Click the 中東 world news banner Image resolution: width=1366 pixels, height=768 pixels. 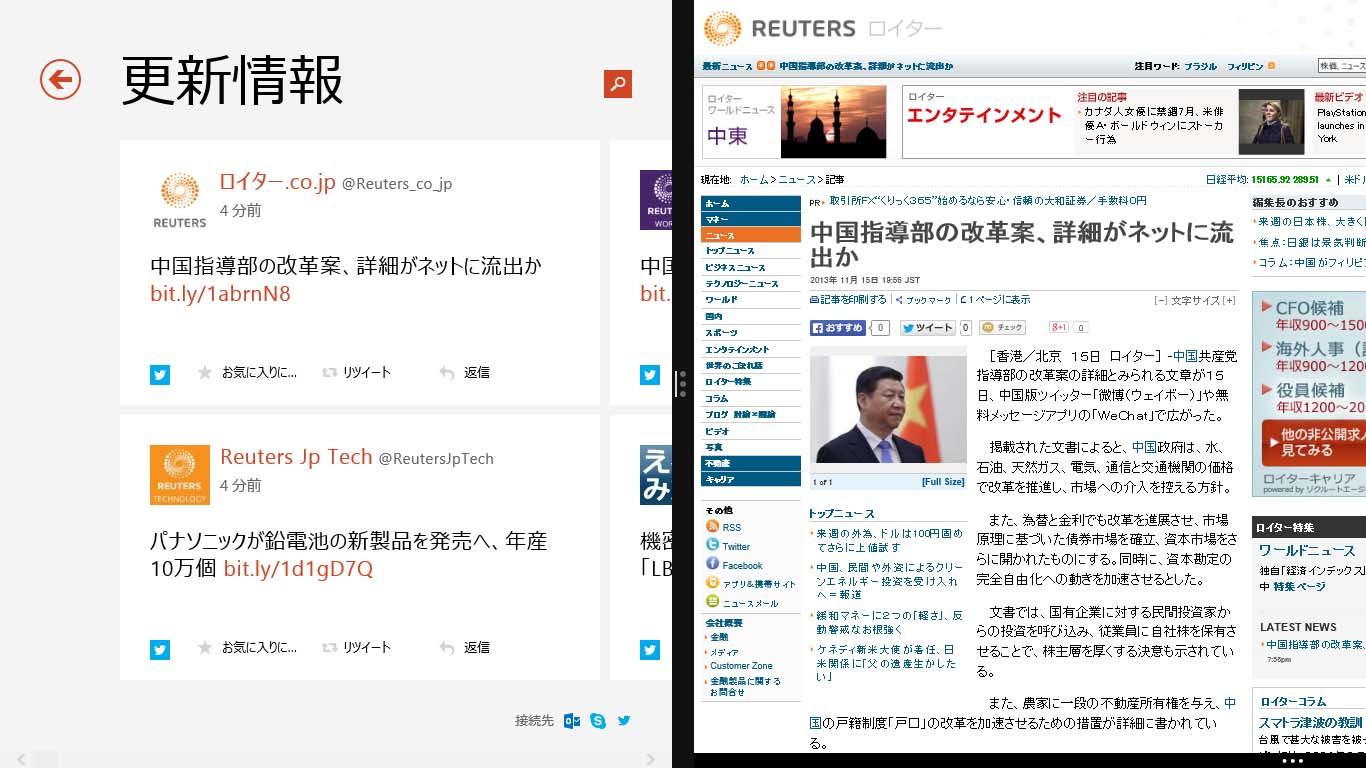click(x=794, y=122)
